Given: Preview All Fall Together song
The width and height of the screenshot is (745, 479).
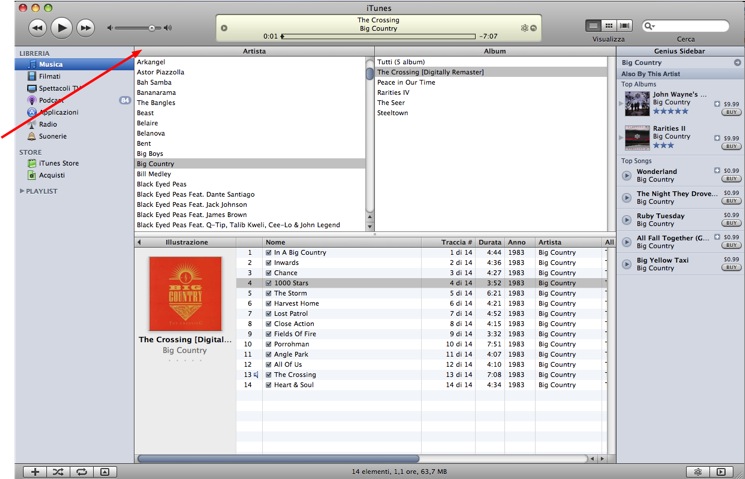Looking at the screenshot, I should click(627, 242).
